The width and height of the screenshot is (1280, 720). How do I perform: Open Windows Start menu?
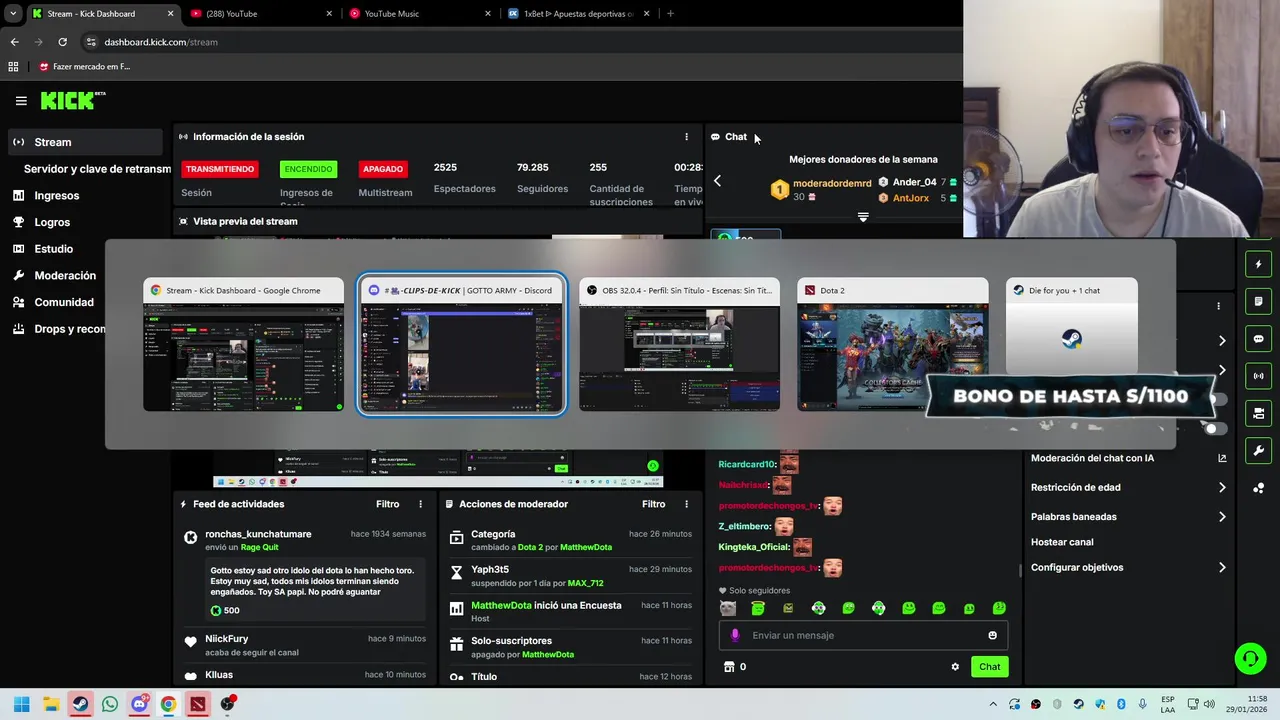tap(21, 704)
